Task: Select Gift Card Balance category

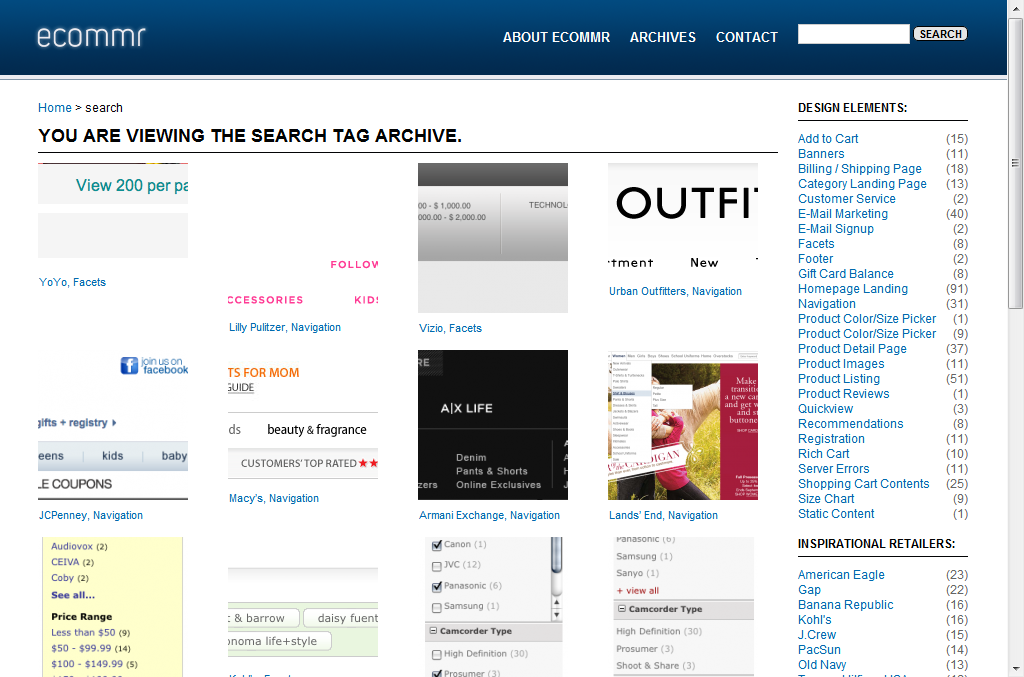Action: point(846,274)
